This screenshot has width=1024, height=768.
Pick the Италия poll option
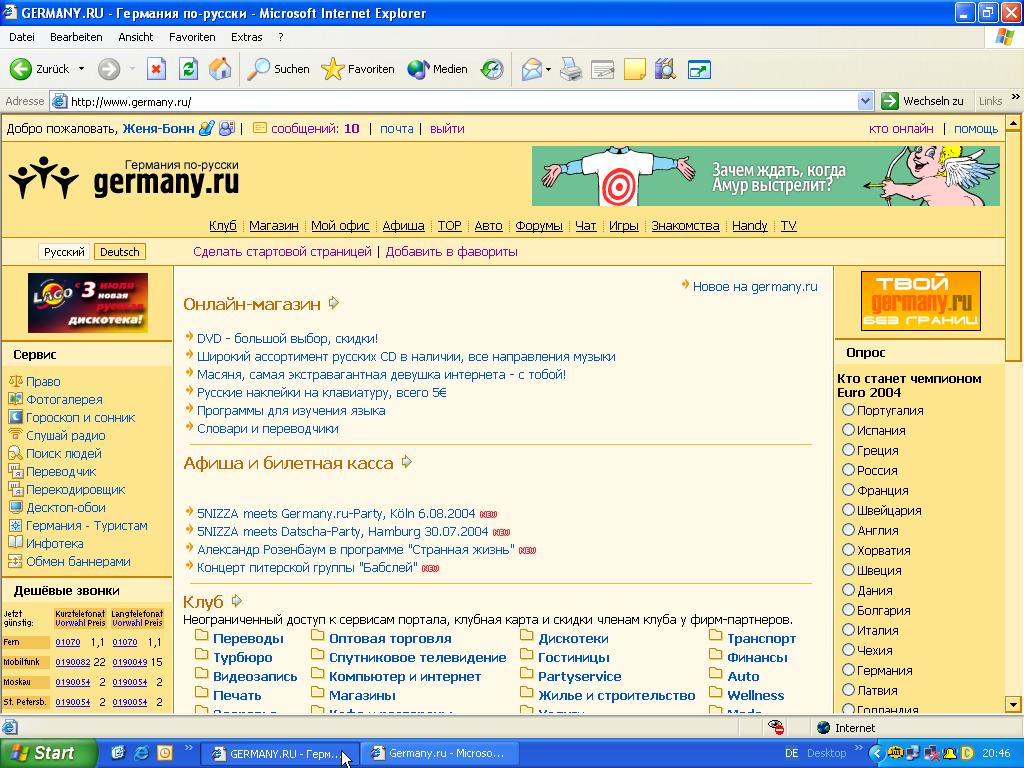point(848,630)
